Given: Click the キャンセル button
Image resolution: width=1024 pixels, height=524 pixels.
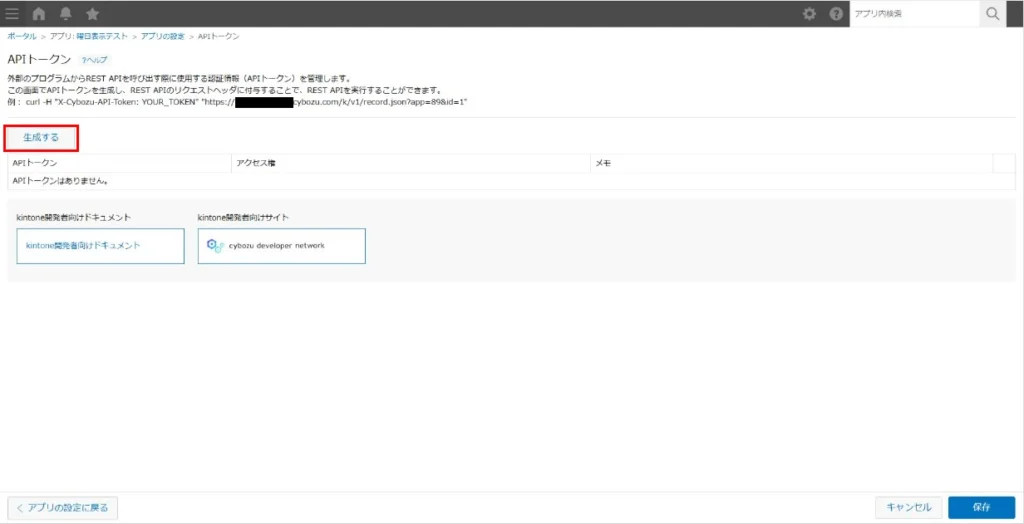Looking at the screenshot, I should [x=908, y=508].
